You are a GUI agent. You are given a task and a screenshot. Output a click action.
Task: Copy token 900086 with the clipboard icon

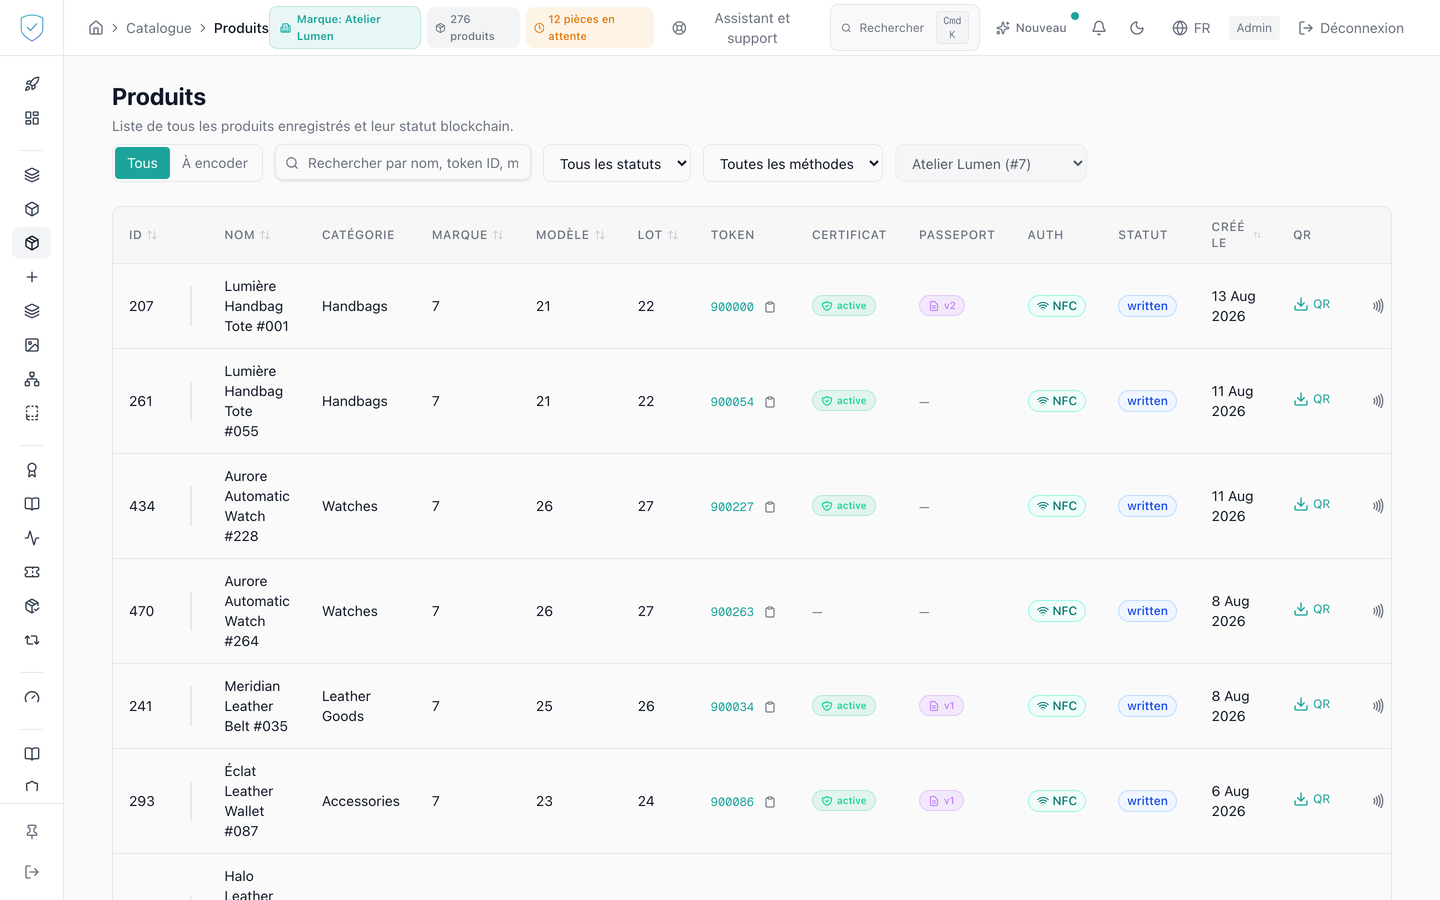(x=770, y=802)
